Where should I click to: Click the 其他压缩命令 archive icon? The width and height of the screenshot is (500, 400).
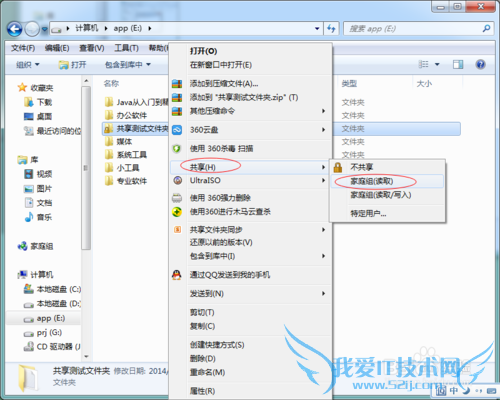pos(177,111)
